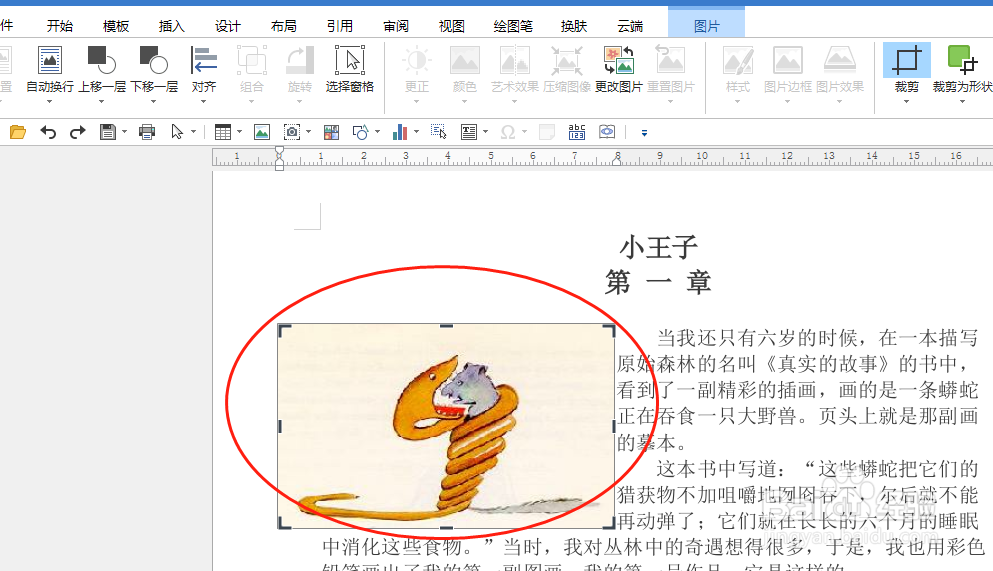Open the quick toolbar customize arrow
Image resolution: width=993 pixels, height=571 pixels.
644,133
